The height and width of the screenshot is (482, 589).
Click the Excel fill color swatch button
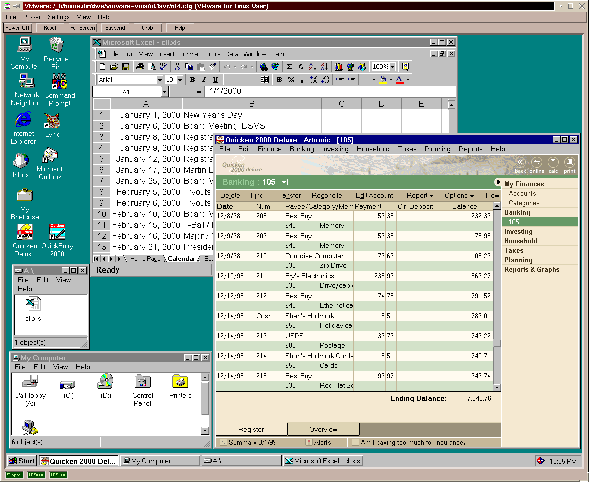click(383, 80)
